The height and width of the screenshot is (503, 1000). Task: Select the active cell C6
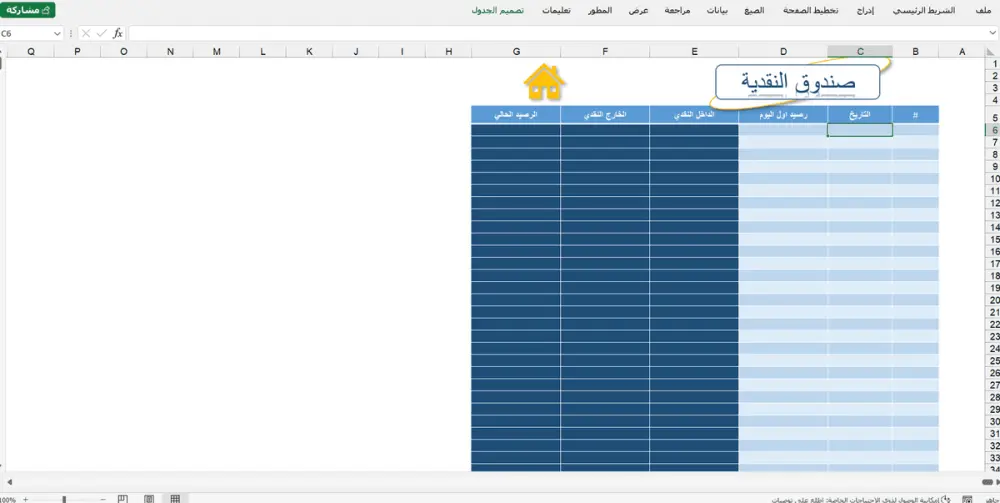coord(860,130)
